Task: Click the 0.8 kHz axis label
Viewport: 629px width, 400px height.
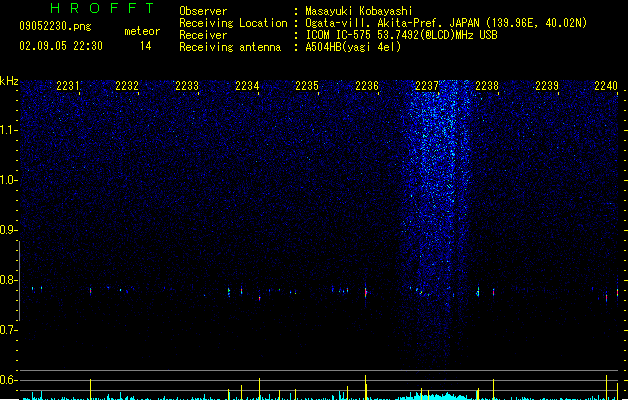Action: (9, 280)
